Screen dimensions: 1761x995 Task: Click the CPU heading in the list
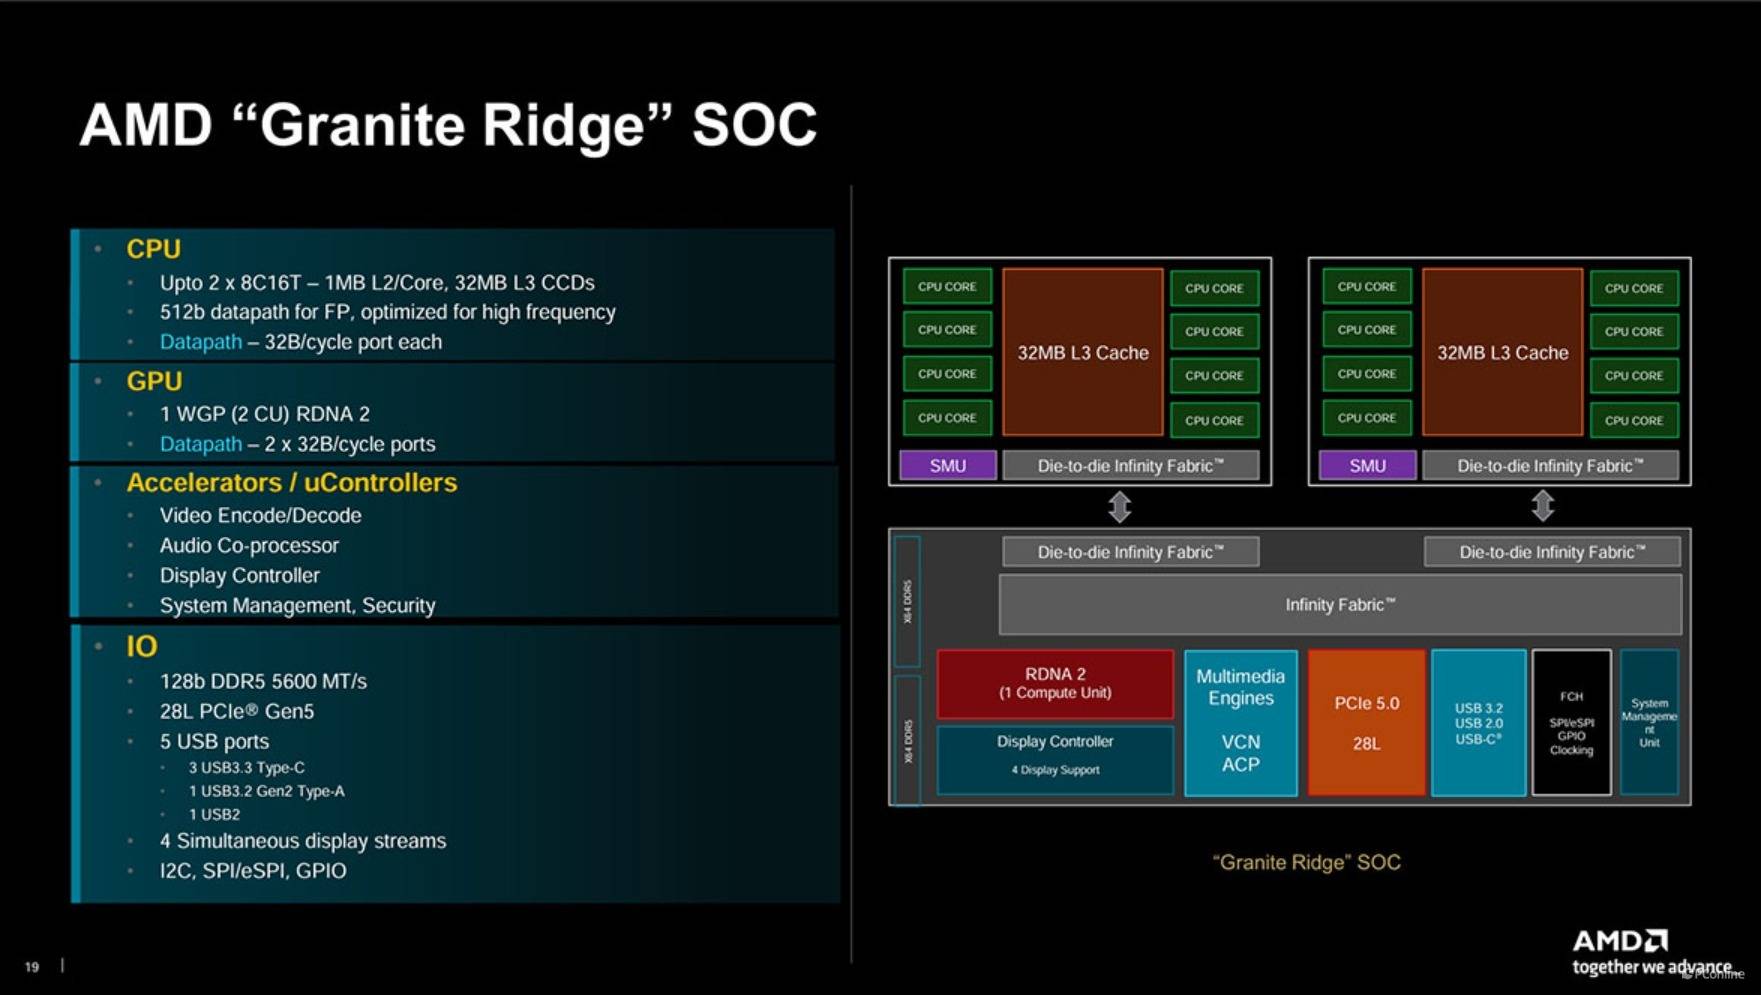[x=153, y=249]
